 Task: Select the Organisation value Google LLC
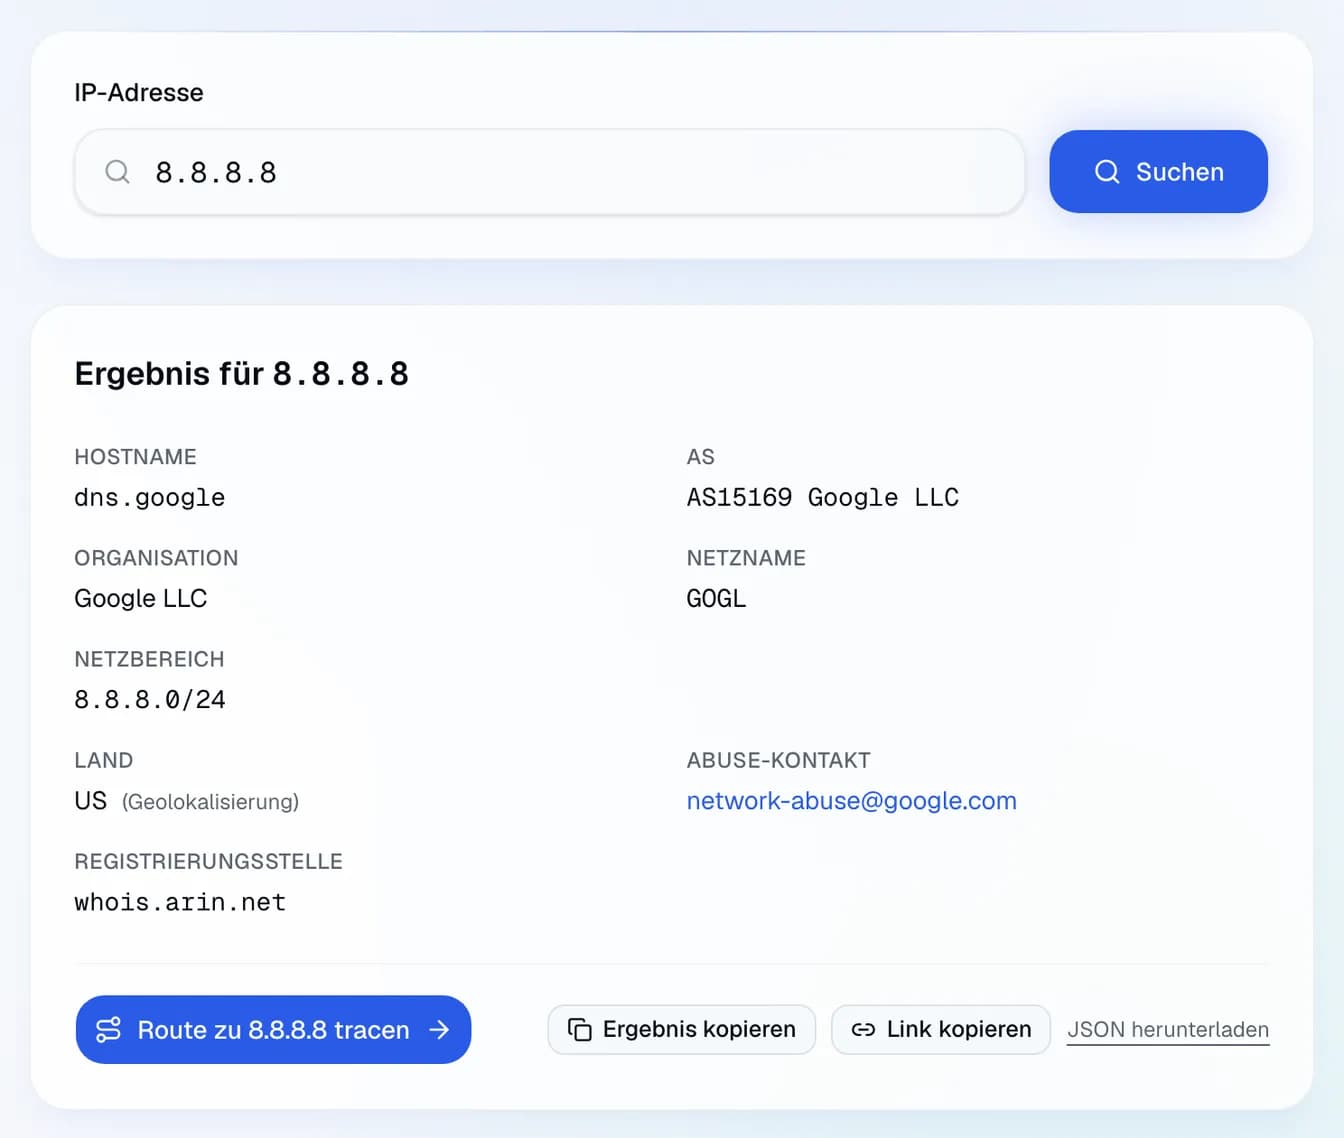pyautogui.click(x=141, y=599)
